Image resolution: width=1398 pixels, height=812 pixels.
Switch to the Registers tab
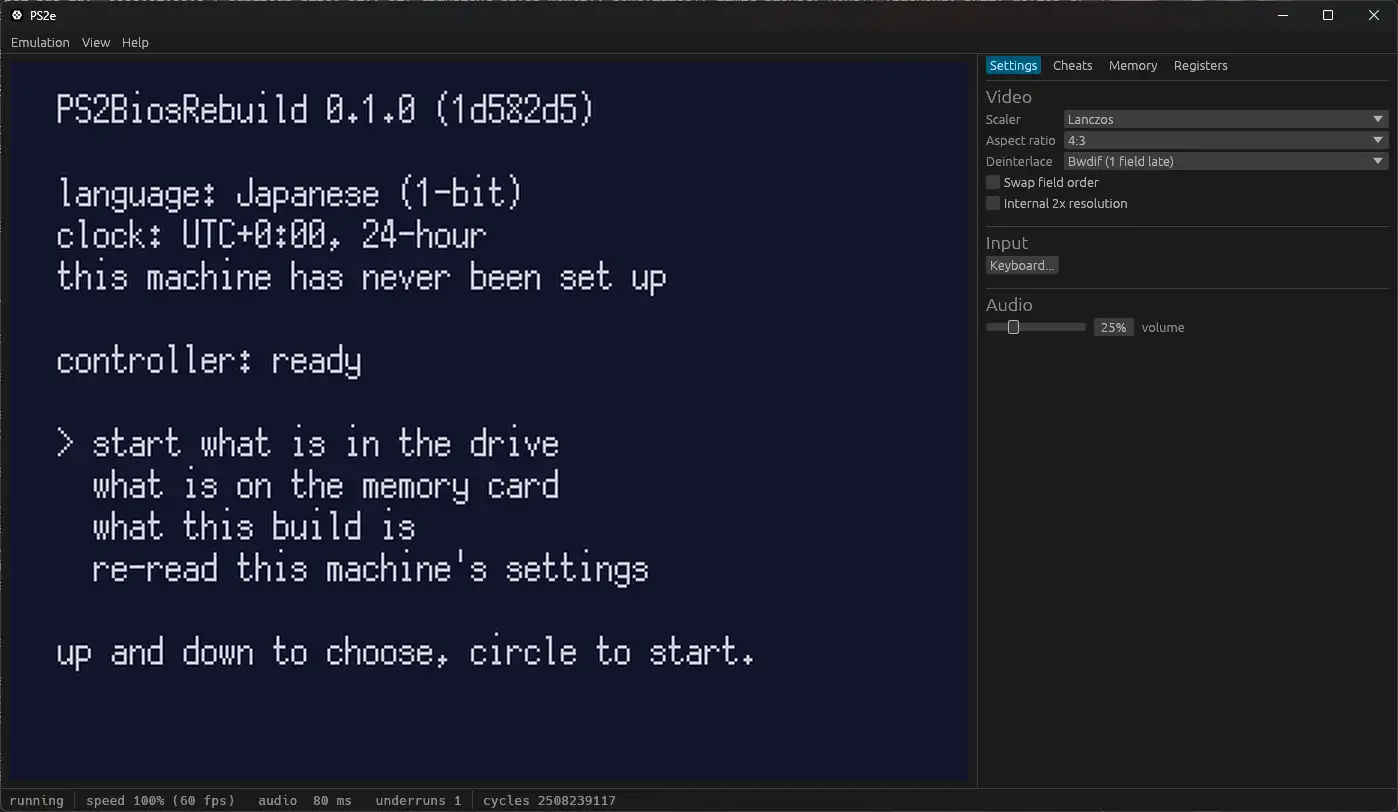[x=1200, y=65]
